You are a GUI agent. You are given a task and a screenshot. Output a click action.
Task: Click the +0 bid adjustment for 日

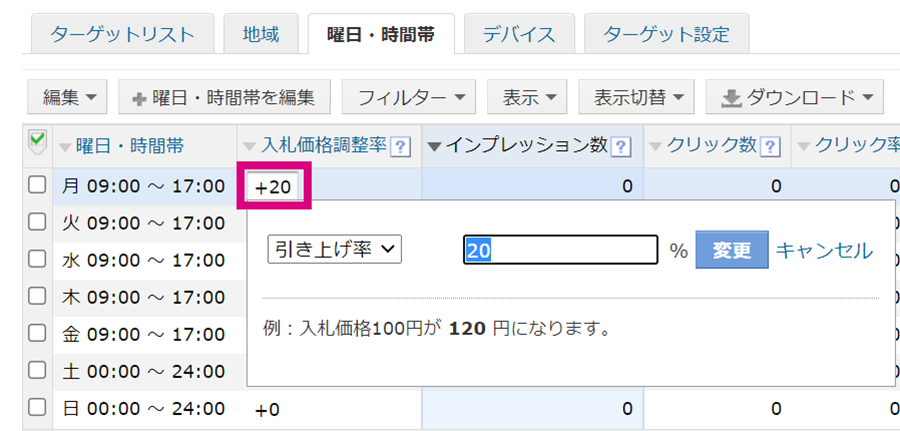[267, 409]
